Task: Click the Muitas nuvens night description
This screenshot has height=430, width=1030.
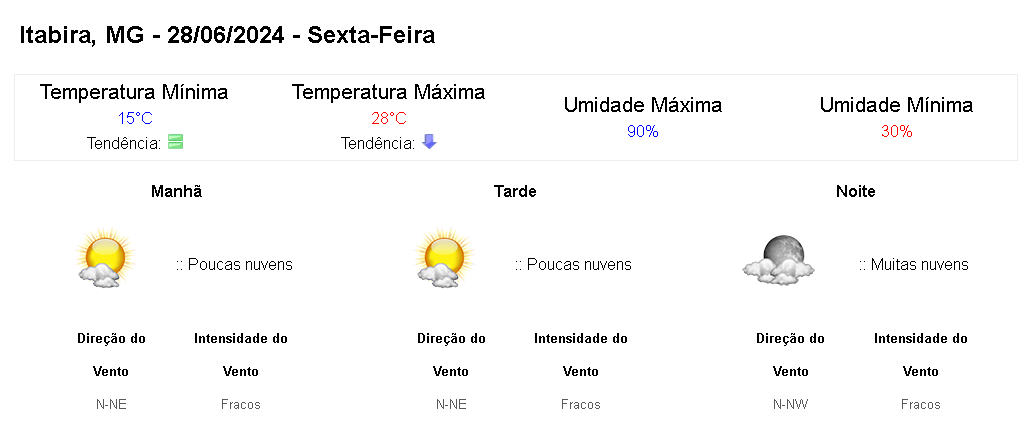Action: click(914, 265)
